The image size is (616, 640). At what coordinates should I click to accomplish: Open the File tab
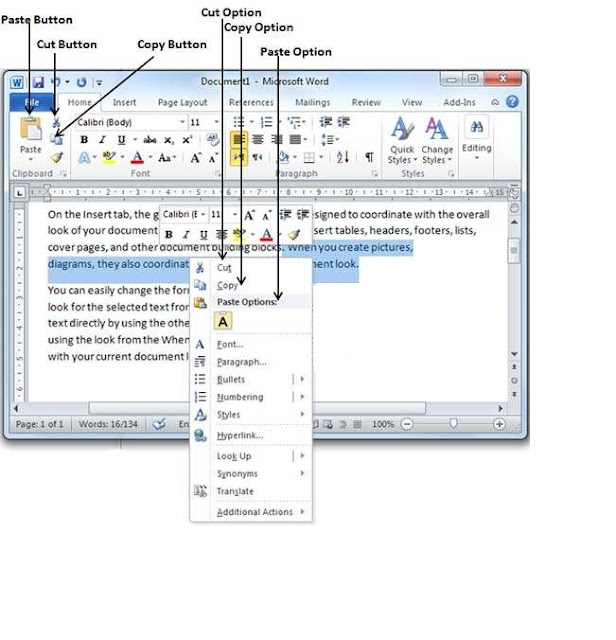pos(32,102)
